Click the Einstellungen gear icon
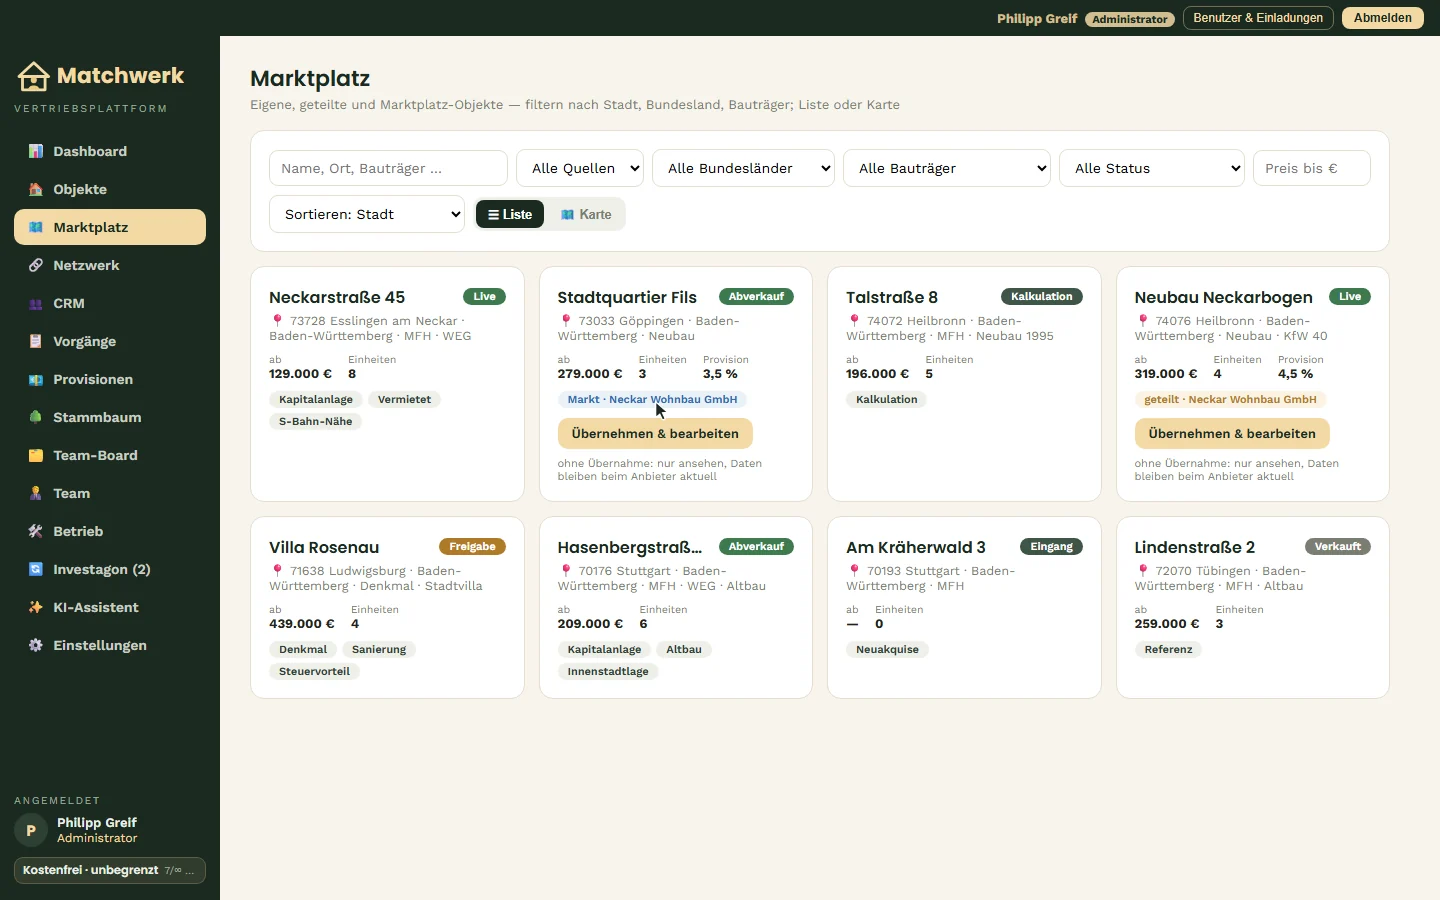This screenshot has width=1440, height=900. click(x=36, y=645)
